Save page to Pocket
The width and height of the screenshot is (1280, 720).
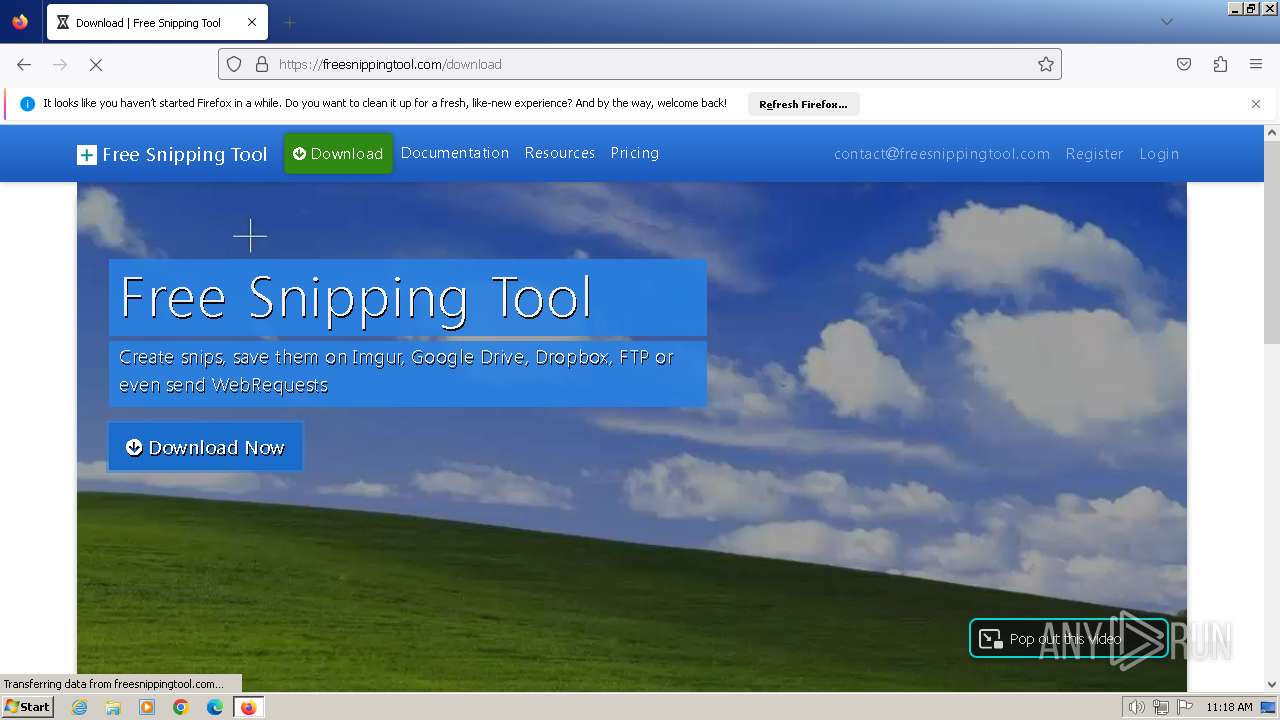pyautogui.click(x=1184, y=64)
